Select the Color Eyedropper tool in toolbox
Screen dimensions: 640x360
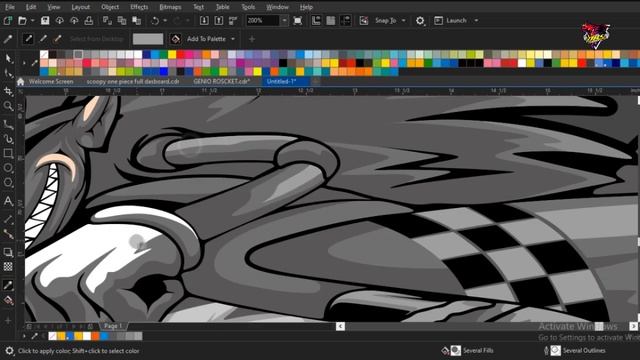point(8,285)
